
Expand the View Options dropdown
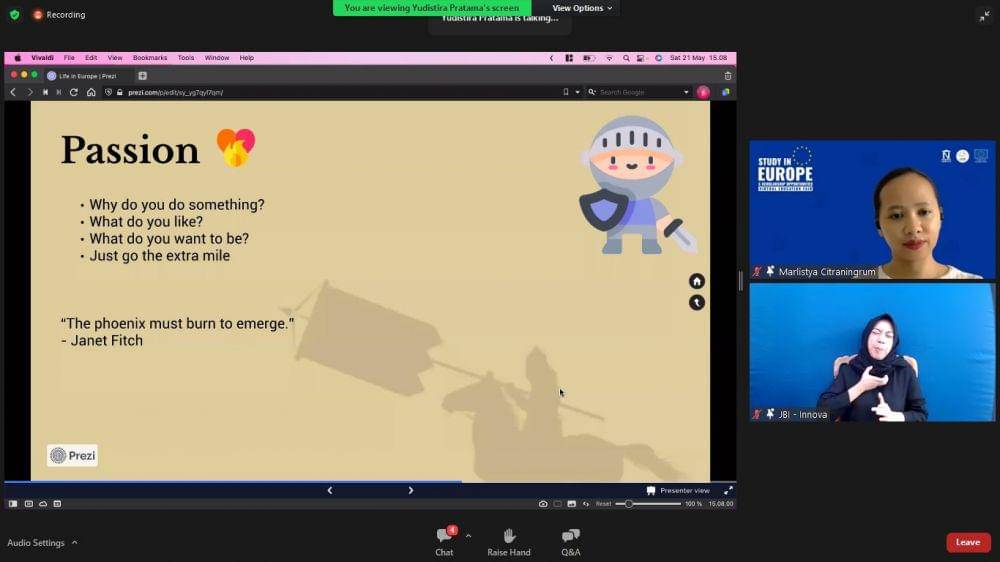point(583,8)
